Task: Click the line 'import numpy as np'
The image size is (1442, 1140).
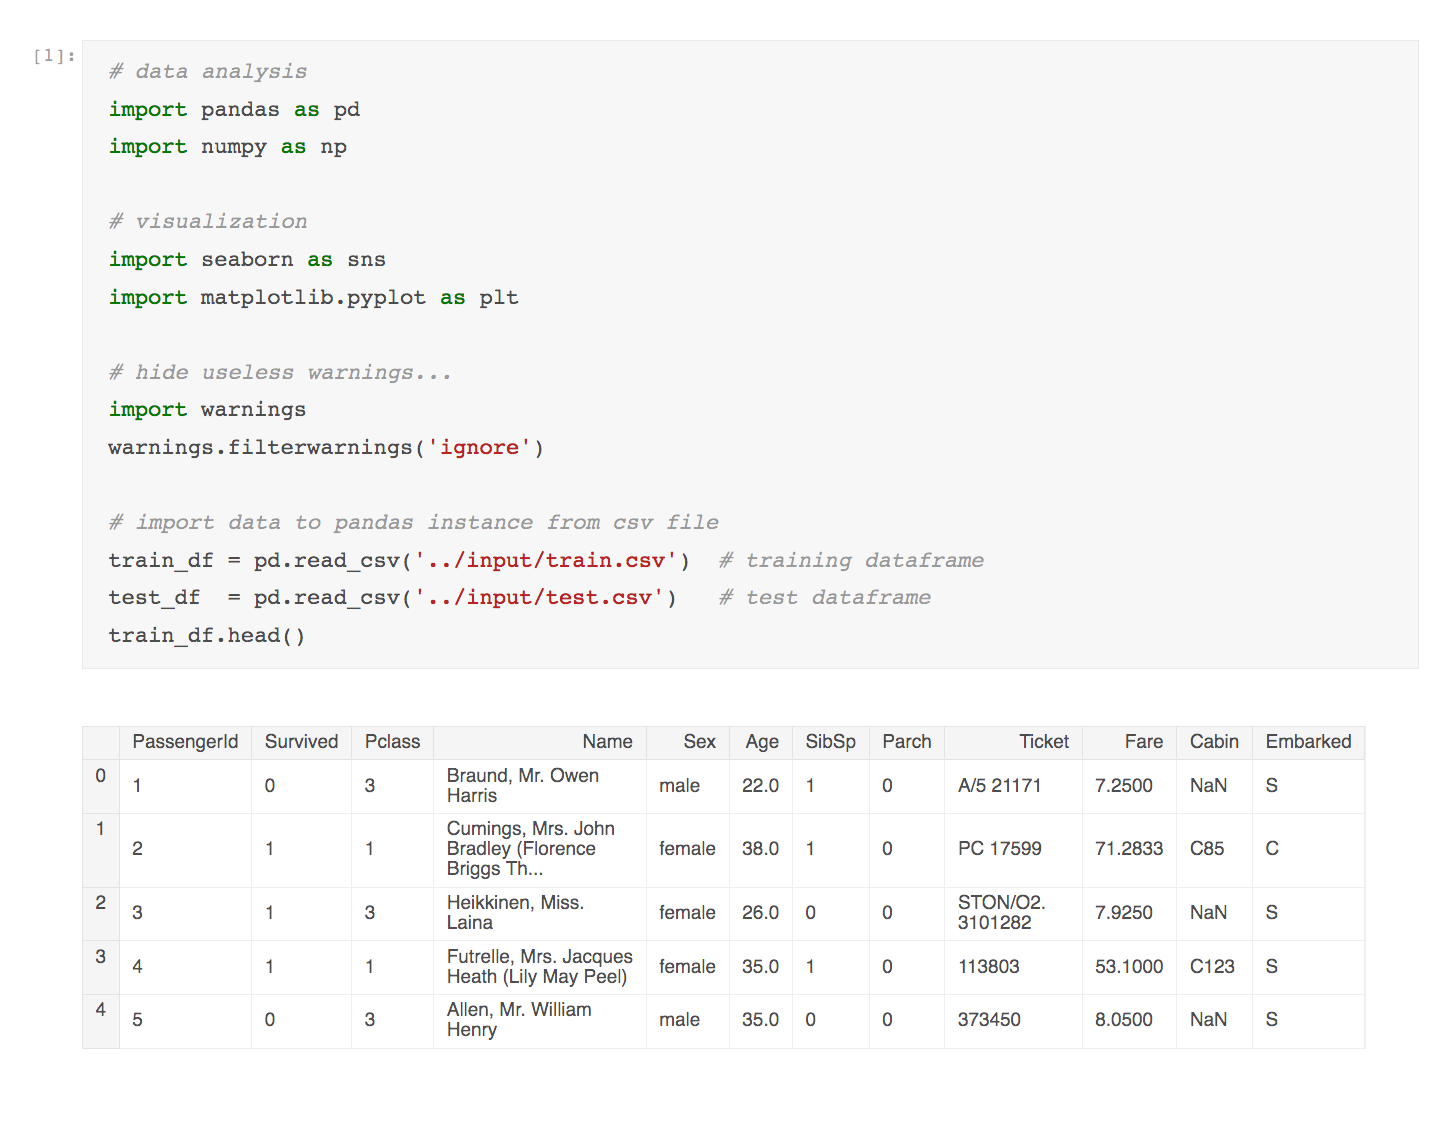Action: pos(228,147)
